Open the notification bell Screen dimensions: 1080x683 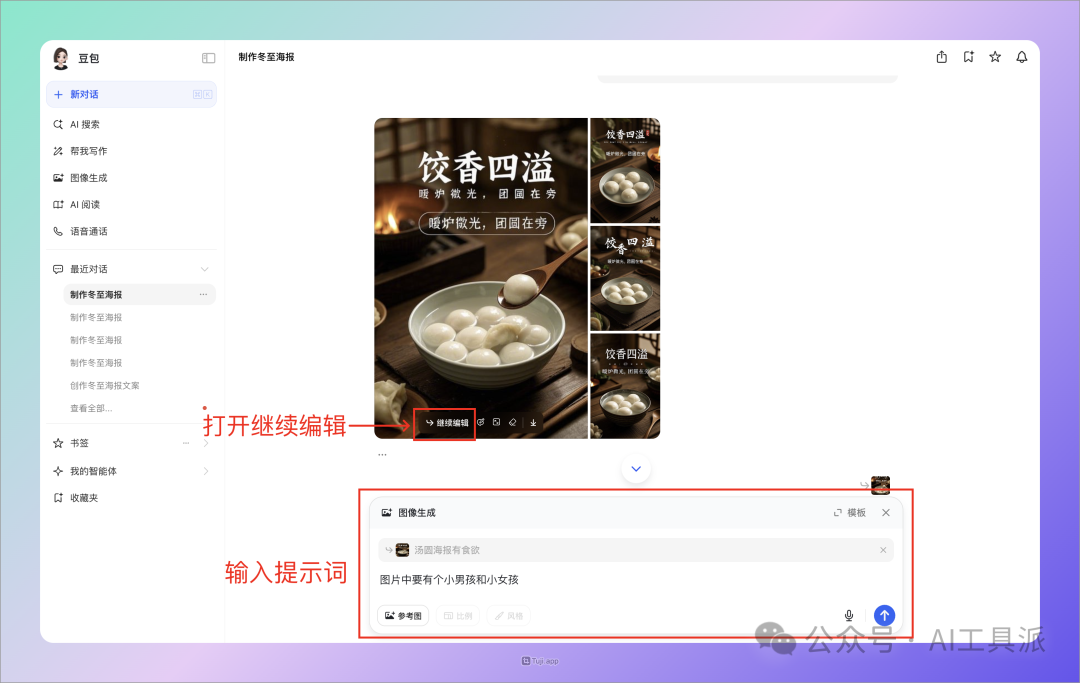(1022, 57)
